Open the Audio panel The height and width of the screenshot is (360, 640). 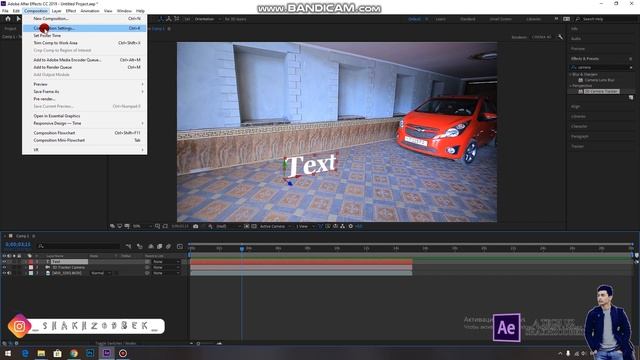(x=576, y=38)
